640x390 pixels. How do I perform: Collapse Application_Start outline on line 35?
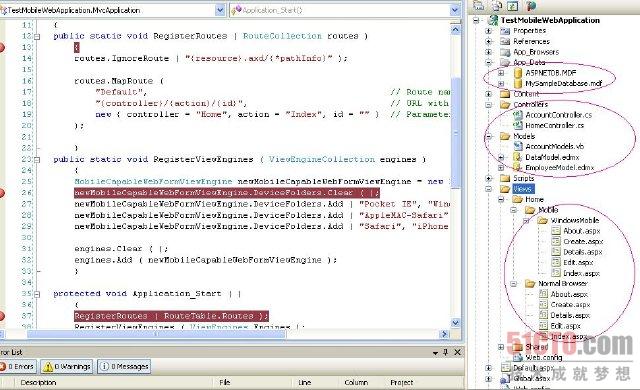tap(37, 294)
